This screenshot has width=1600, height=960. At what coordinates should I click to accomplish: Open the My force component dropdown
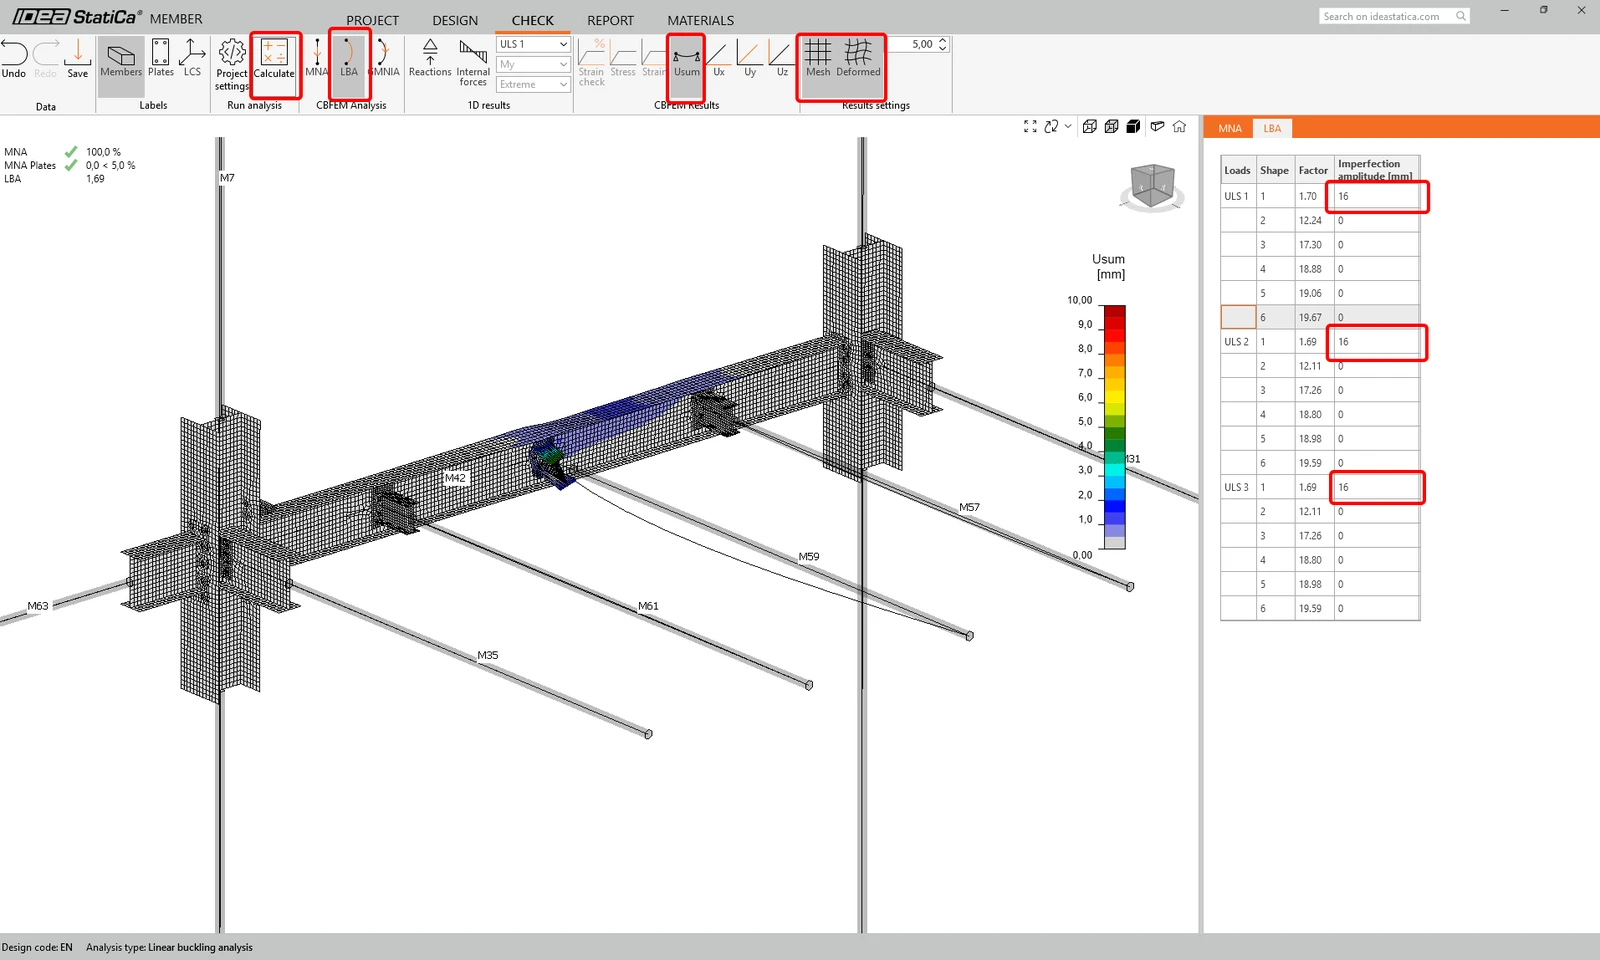click(533, 64)
